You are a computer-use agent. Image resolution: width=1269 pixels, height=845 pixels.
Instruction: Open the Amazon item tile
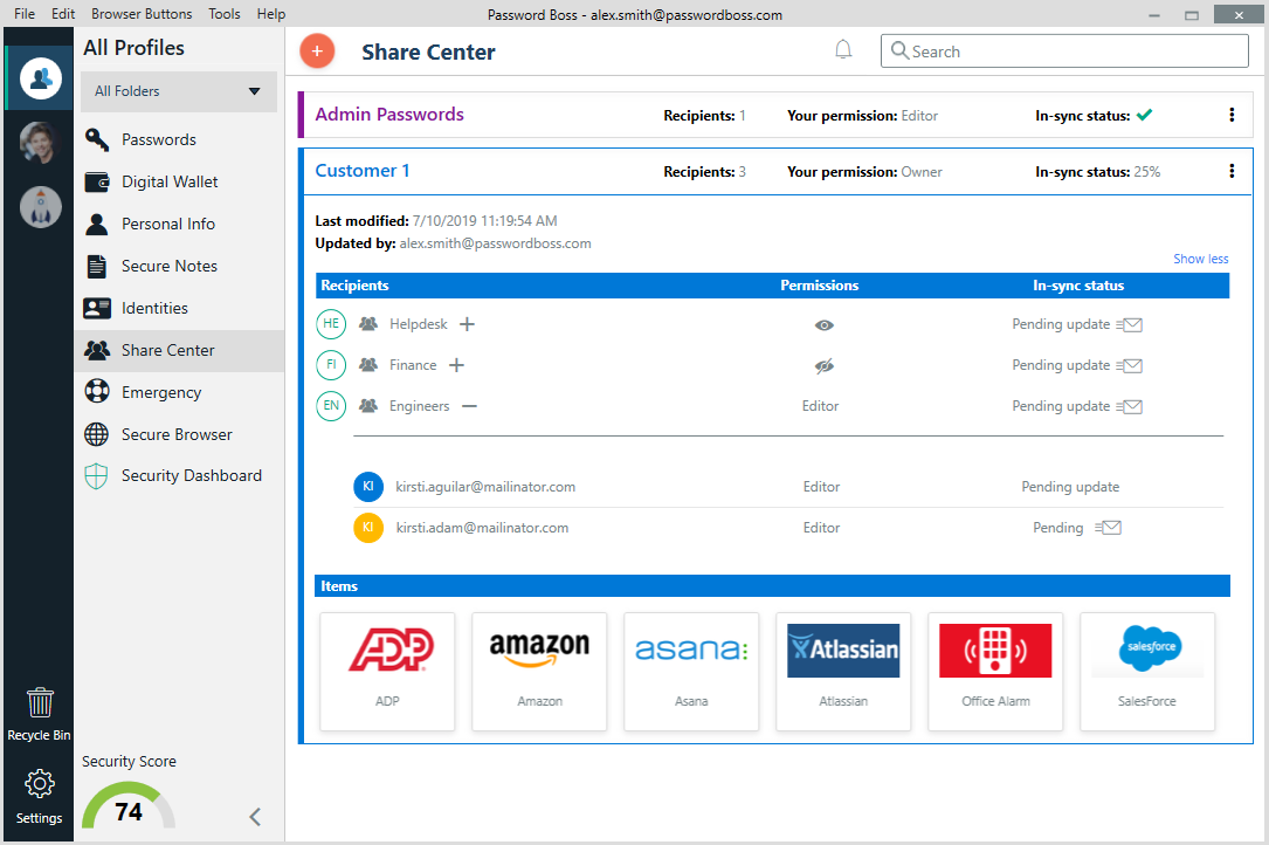pyautogui.click(x=539, y=671)
